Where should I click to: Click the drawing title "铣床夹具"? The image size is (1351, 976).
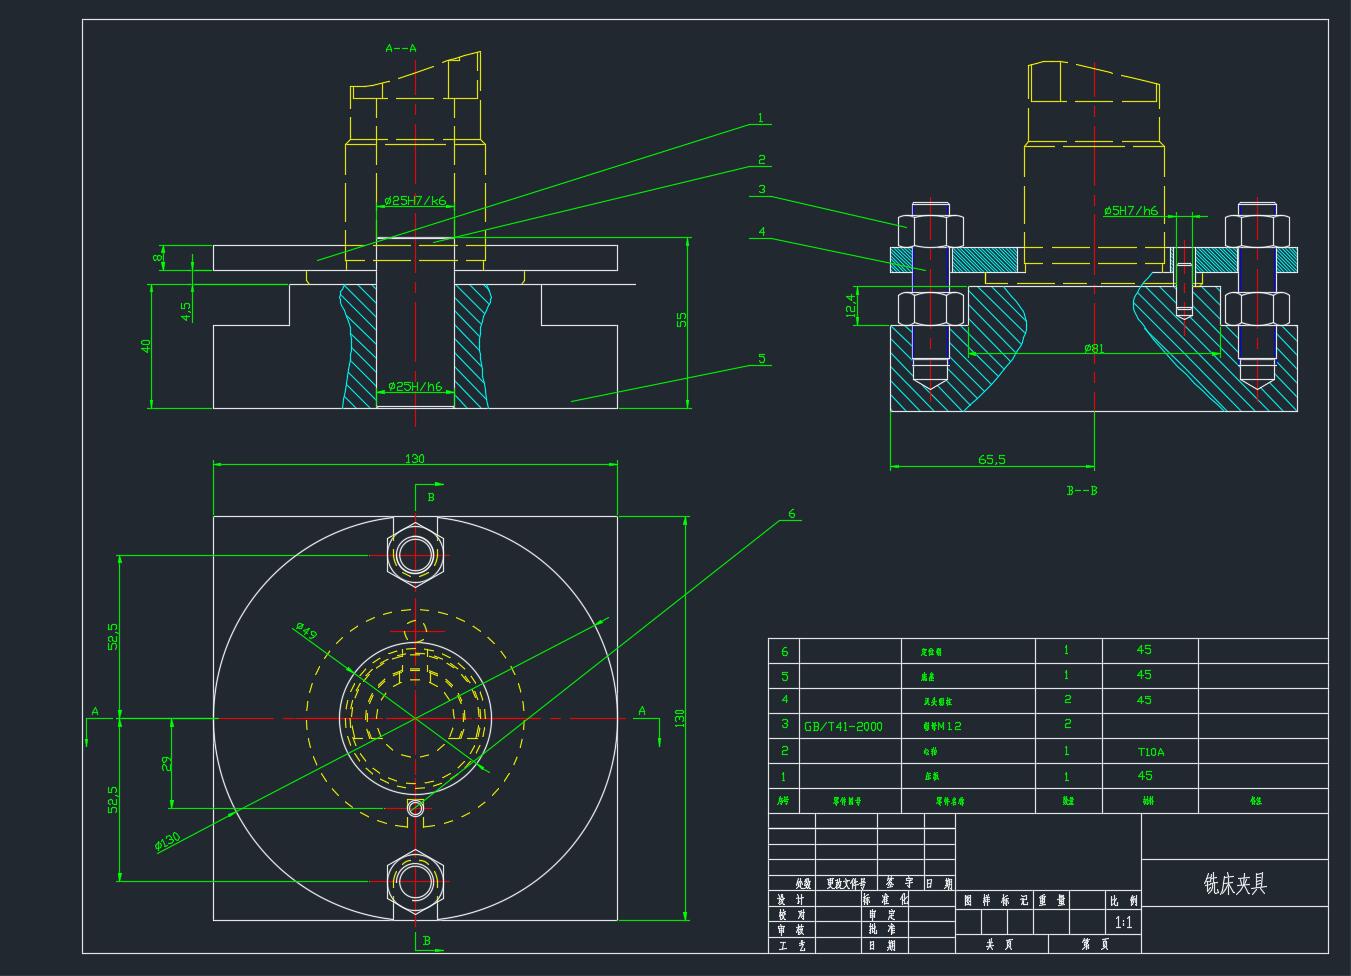[1235, 884]
